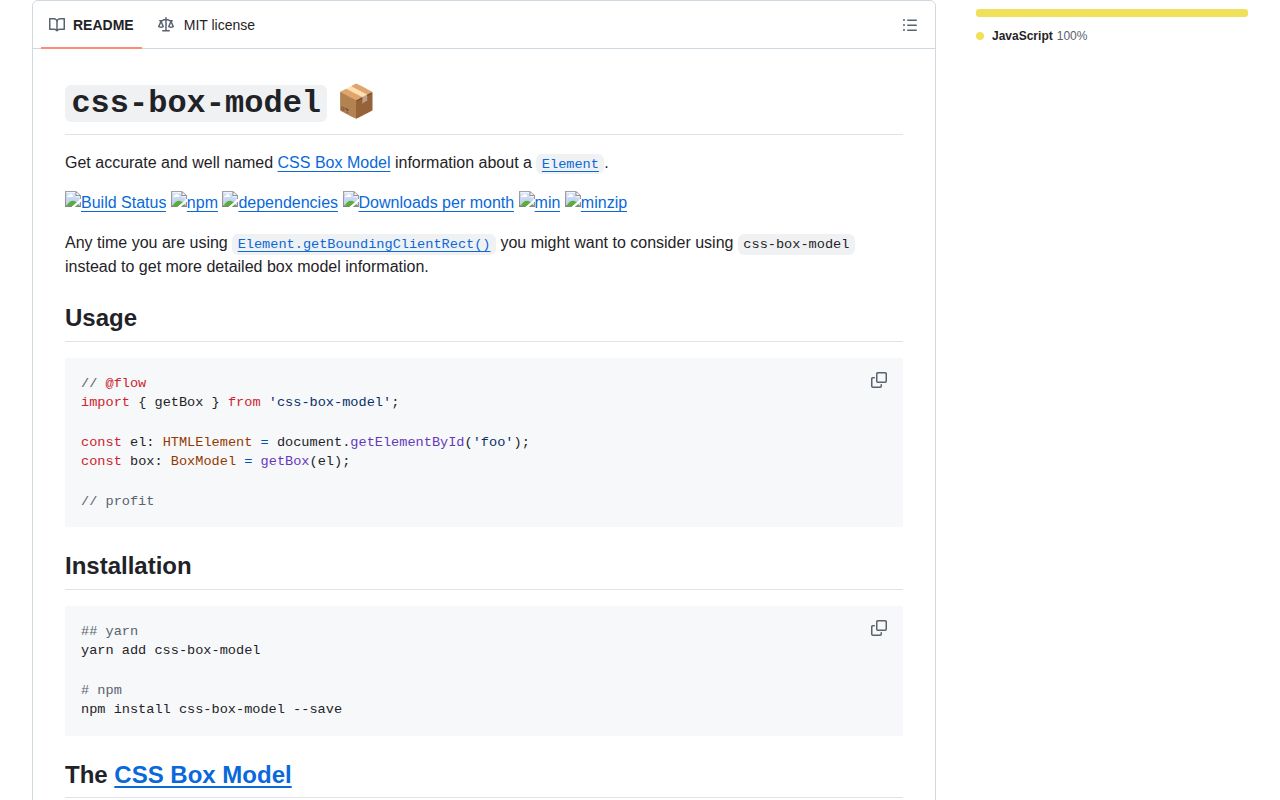Follow the Element.getBoundingClientRect() link
This screenshot has height=800, width=1280.
(364, 244)
